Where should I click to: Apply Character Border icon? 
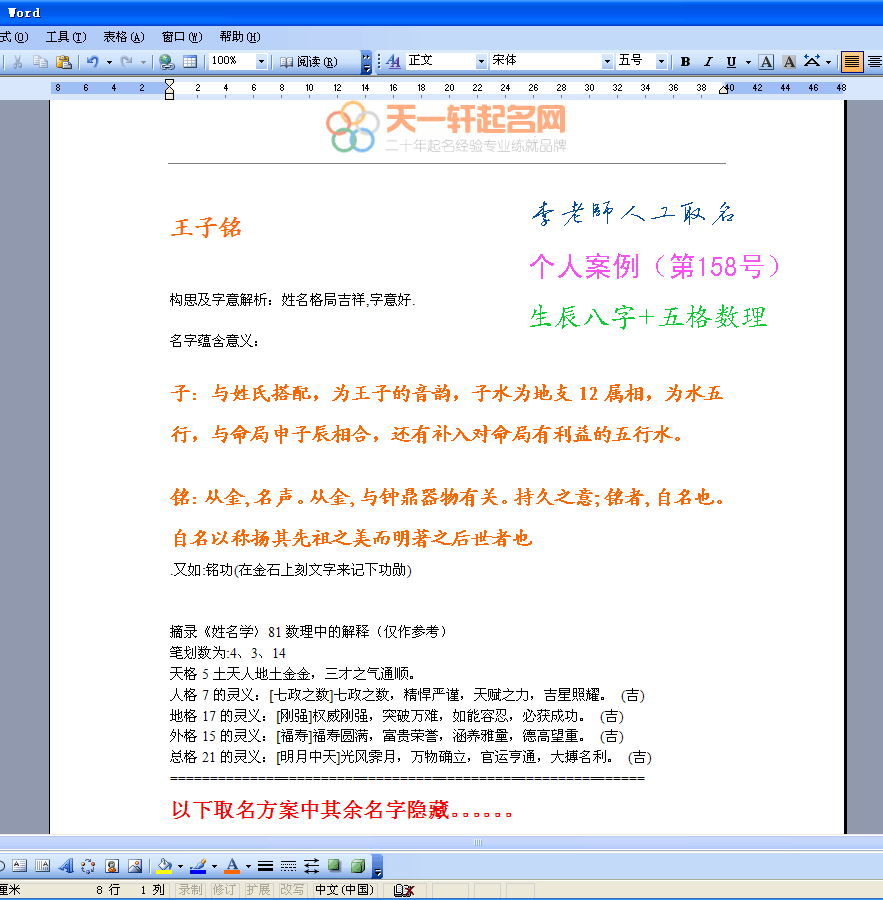point(766,61)
